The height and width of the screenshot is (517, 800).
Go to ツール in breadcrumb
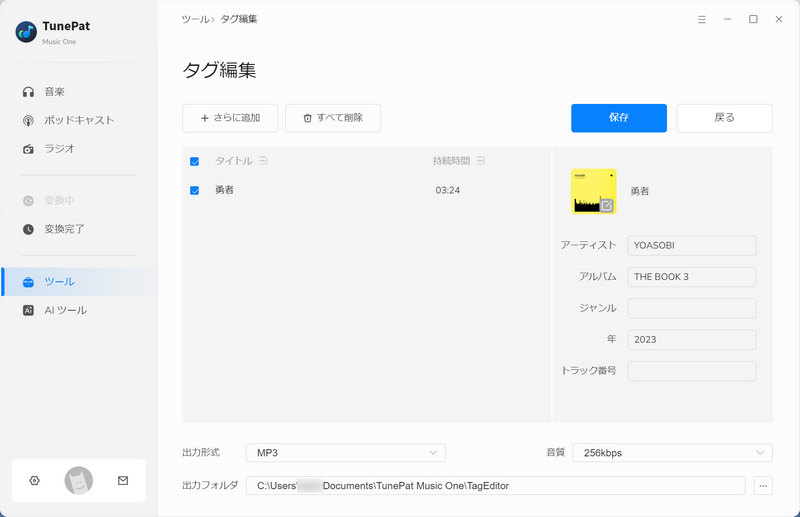point(195,19)
